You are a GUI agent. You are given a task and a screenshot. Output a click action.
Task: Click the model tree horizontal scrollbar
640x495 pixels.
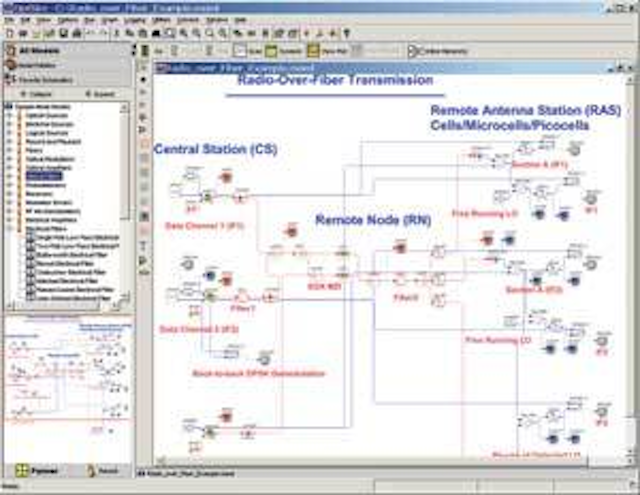tap(61, 305)
